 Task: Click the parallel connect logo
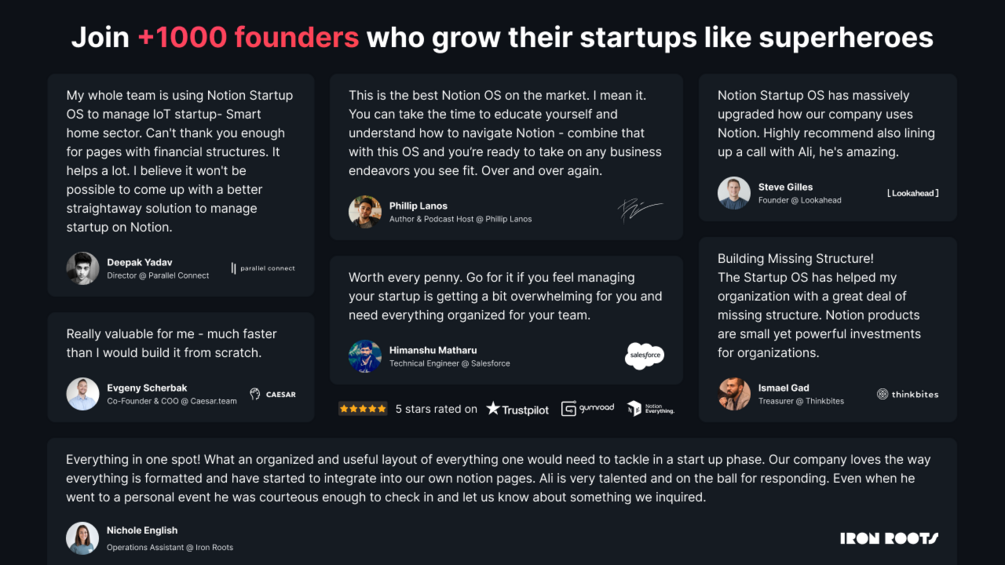click(x=263, y=268)
